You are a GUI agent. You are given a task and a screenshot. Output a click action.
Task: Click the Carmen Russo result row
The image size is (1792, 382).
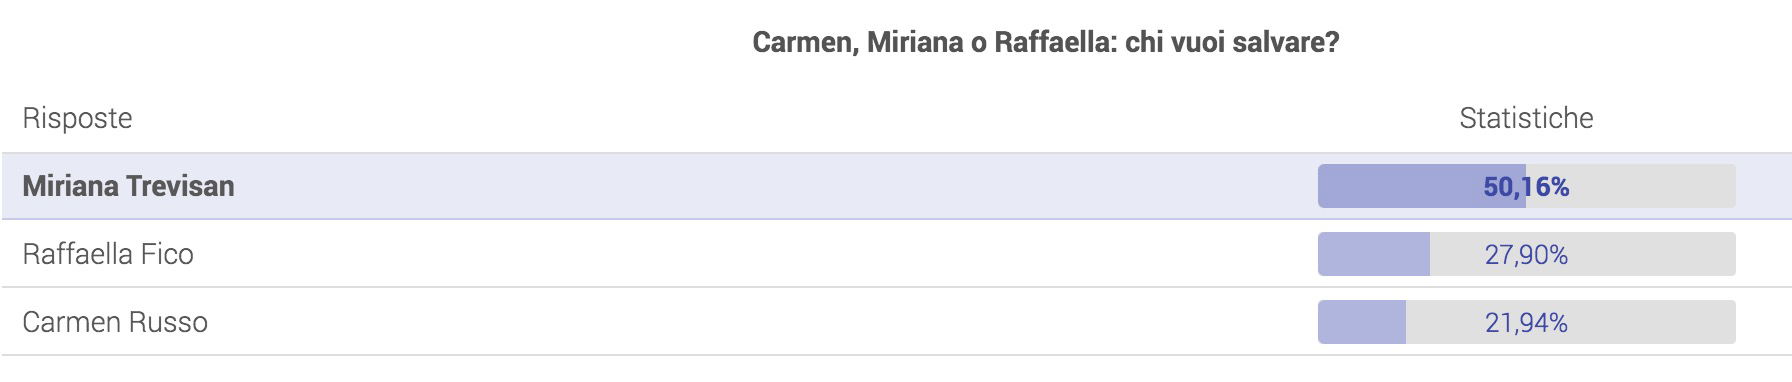[x=896, y=322]
